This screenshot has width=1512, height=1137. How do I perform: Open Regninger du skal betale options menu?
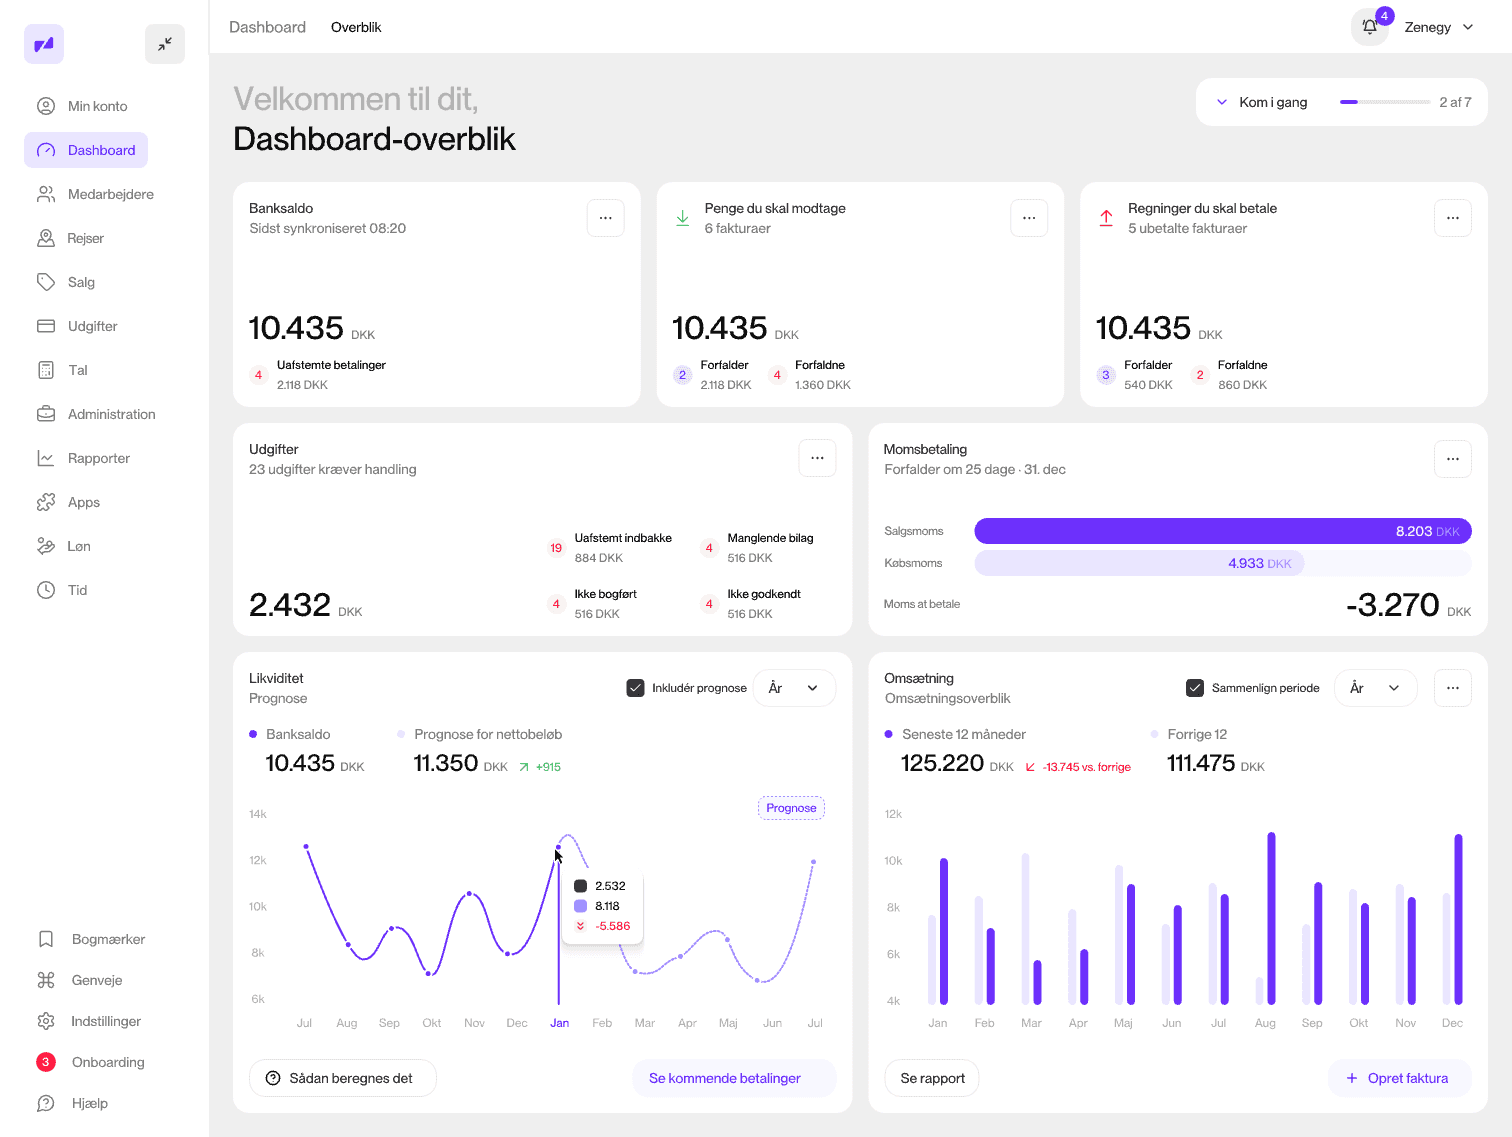pyautogui.click(x=1452, y=218)
